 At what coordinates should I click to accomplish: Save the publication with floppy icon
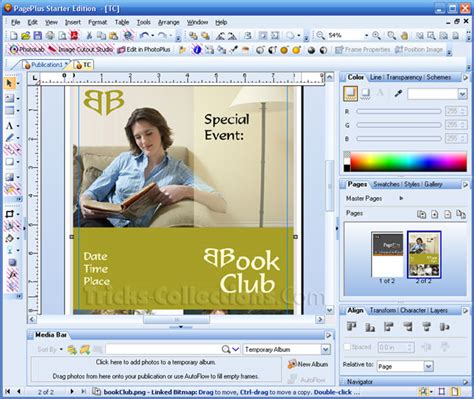pos(38,36)
